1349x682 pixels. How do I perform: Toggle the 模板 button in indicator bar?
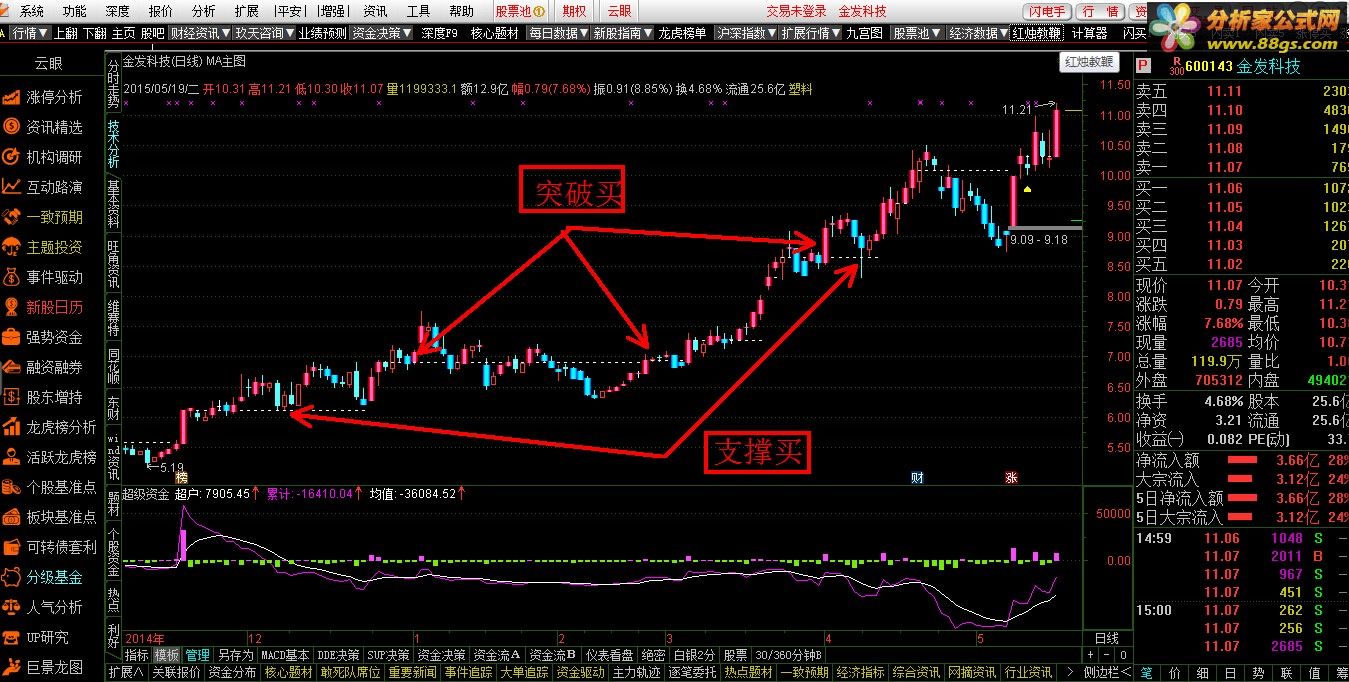[x=166, y=655]
